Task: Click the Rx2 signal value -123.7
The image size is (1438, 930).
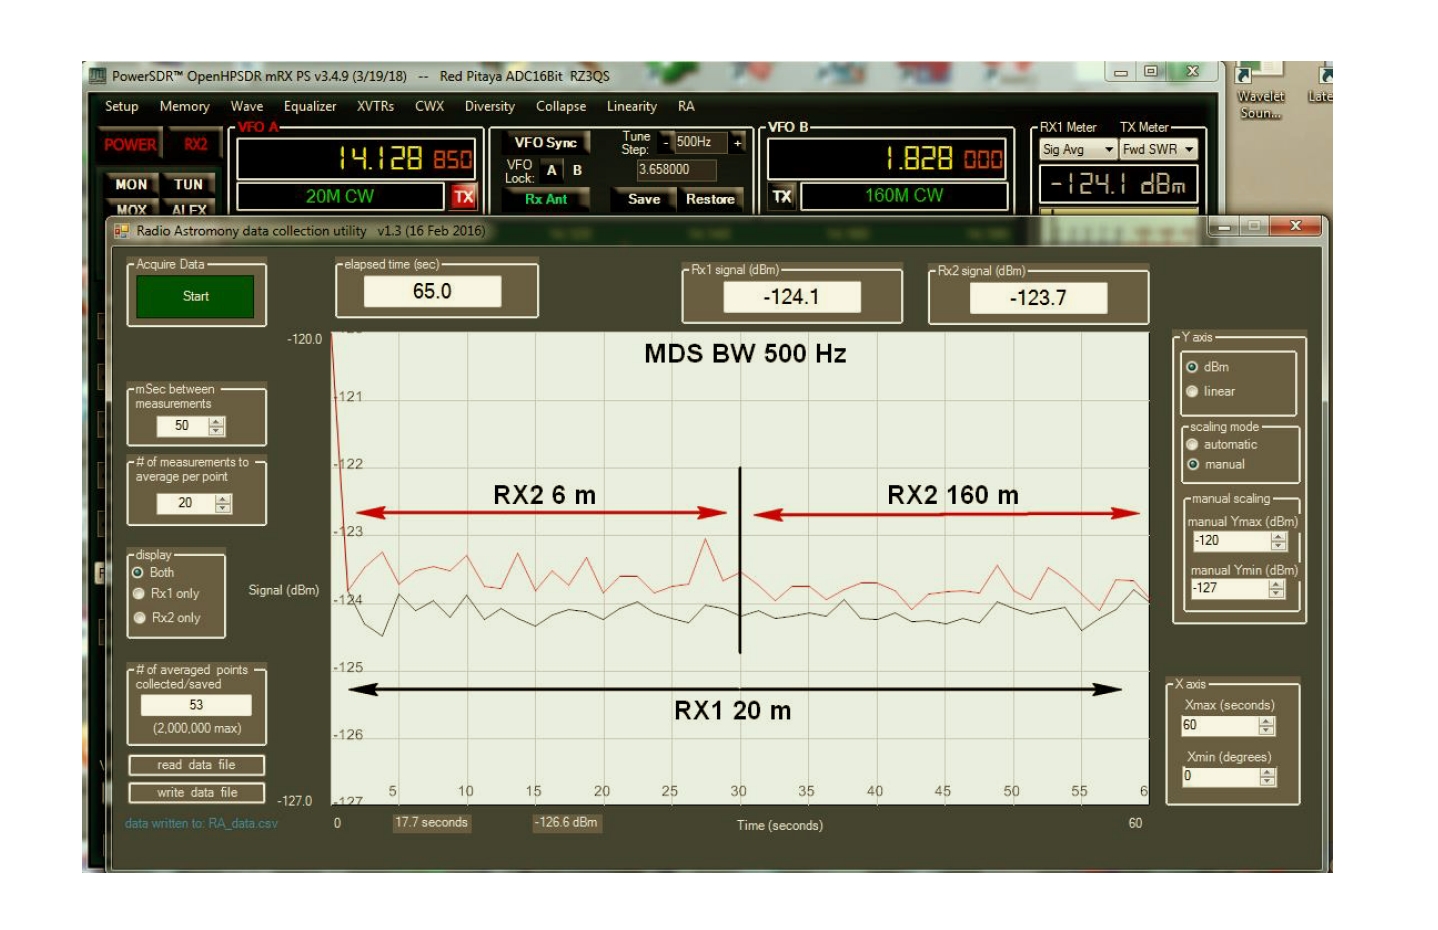Action: (x=1038, y=298)
